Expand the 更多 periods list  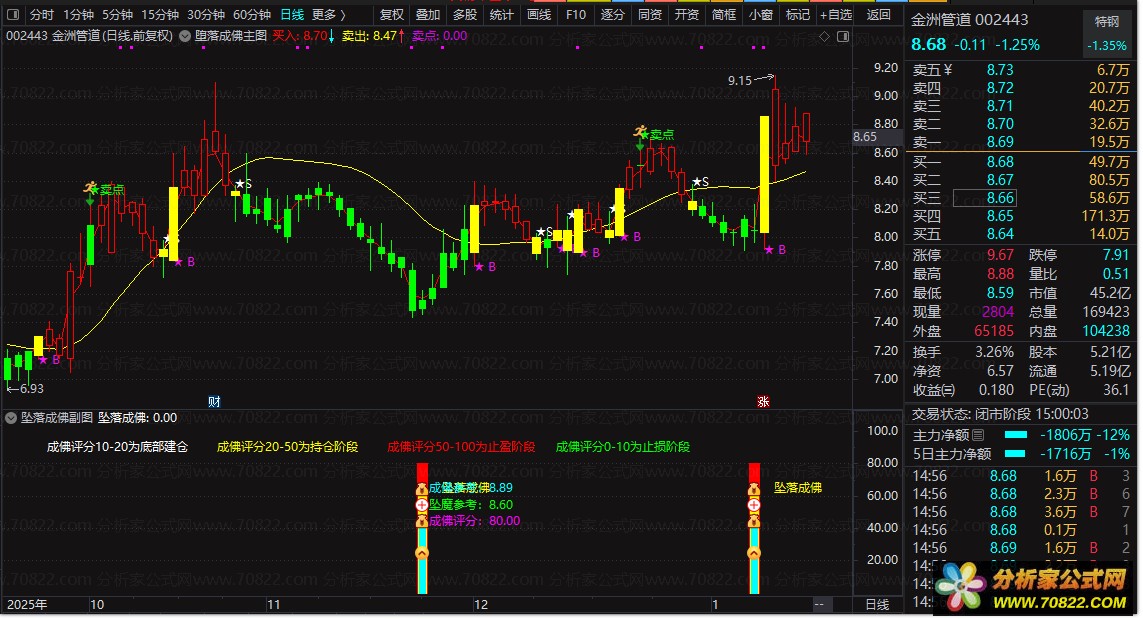click(x=329, y=15)
